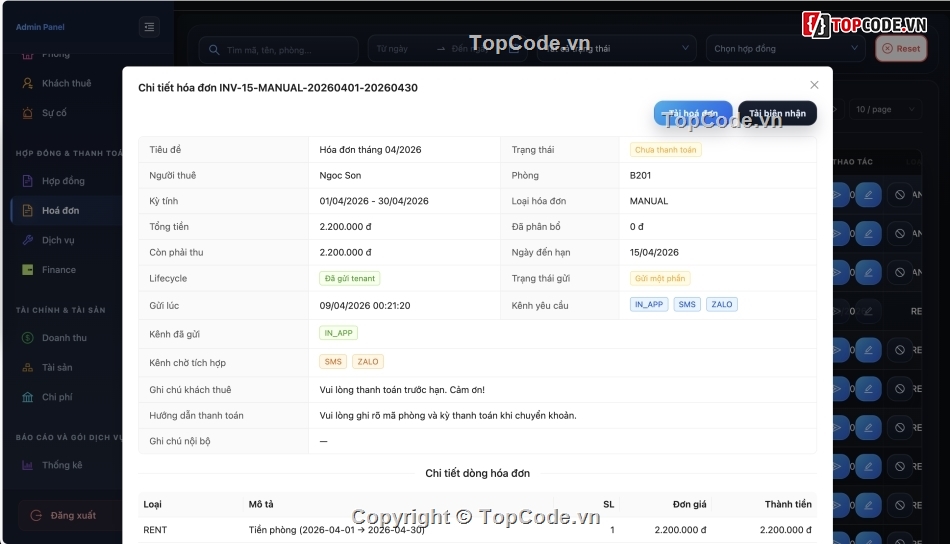Click the Tiền phòng line description

click(336, 529)
